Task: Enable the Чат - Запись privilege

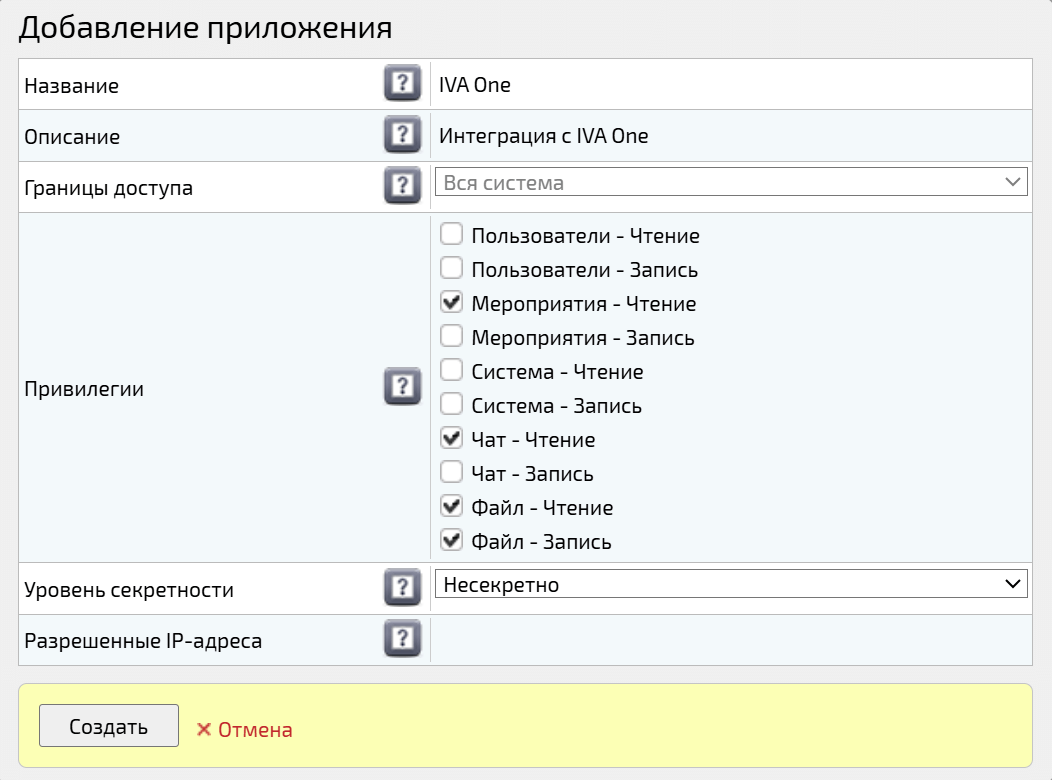Action: pos(451,471)
